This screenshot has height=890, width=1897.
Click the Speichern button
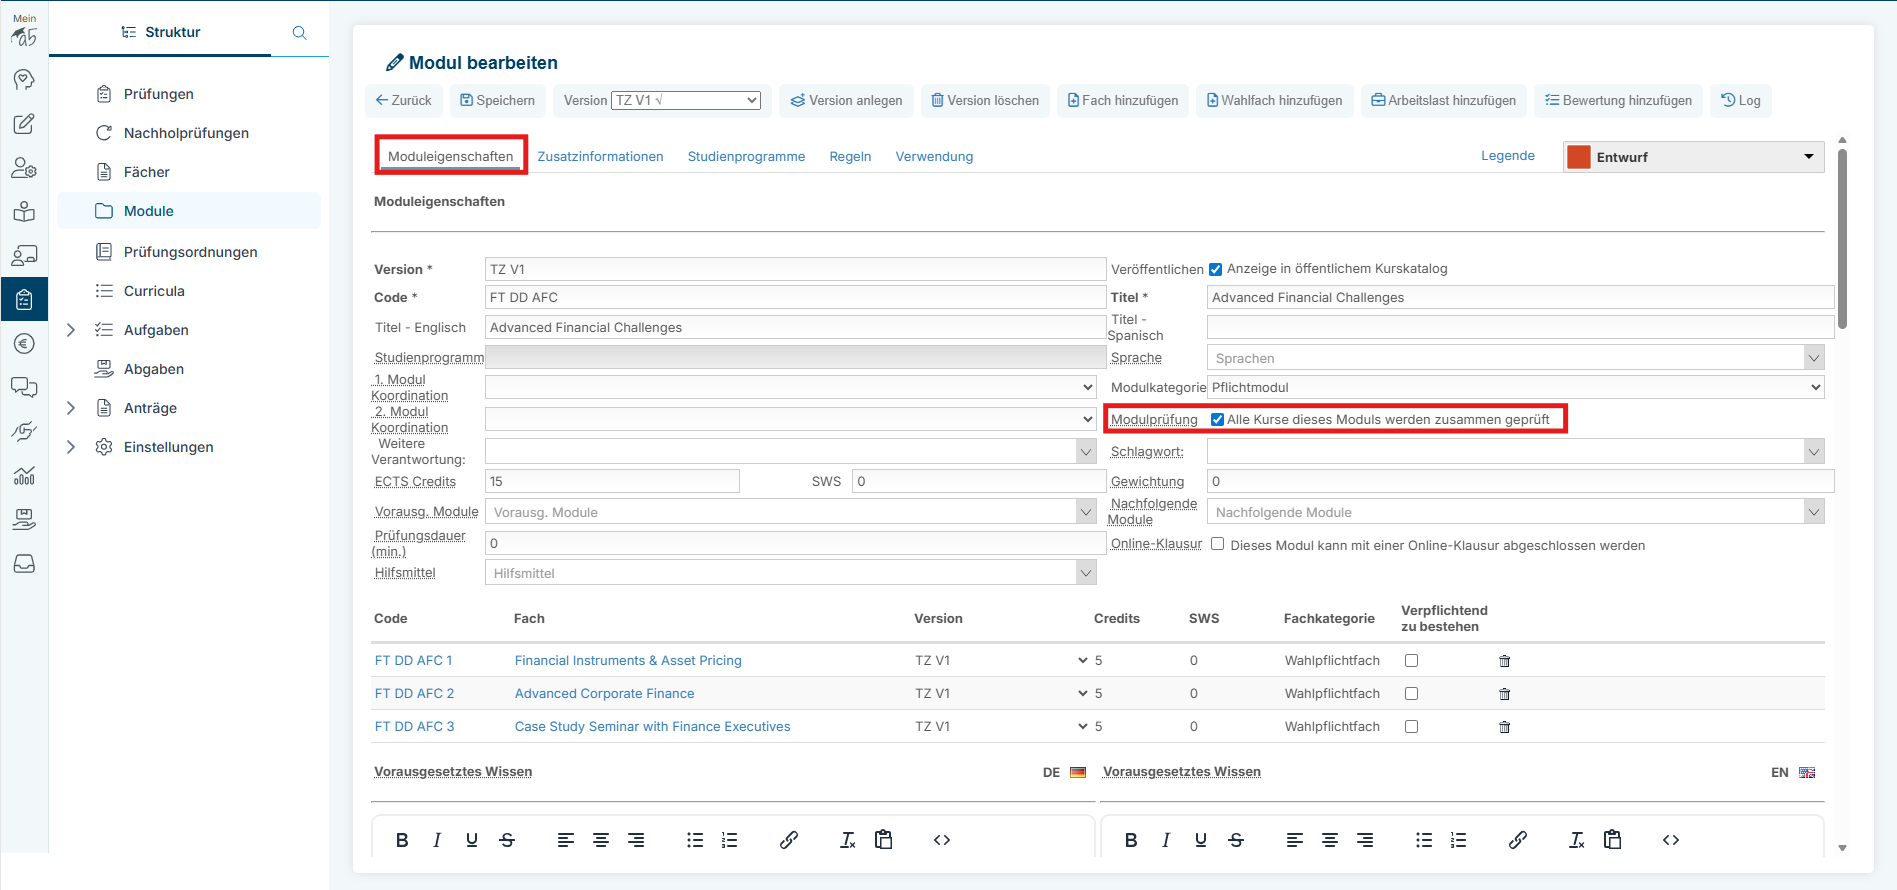click(497, 101)
